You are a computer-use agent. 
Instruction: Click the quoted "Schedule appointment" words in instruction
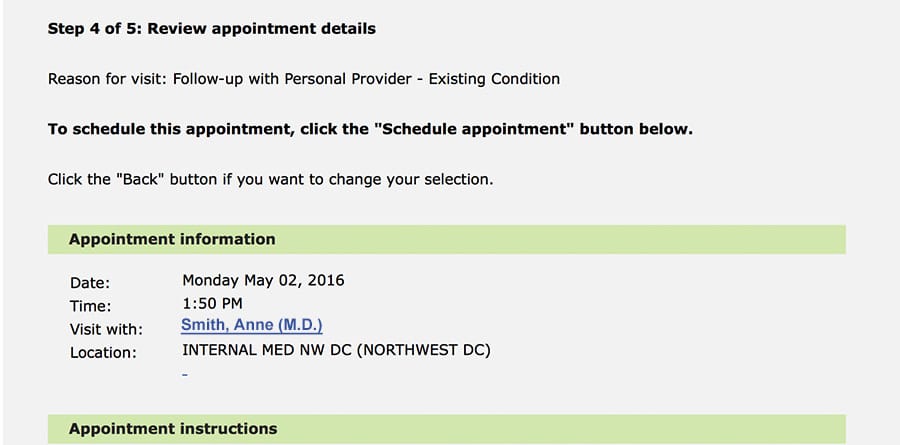(x=474, y=129)
